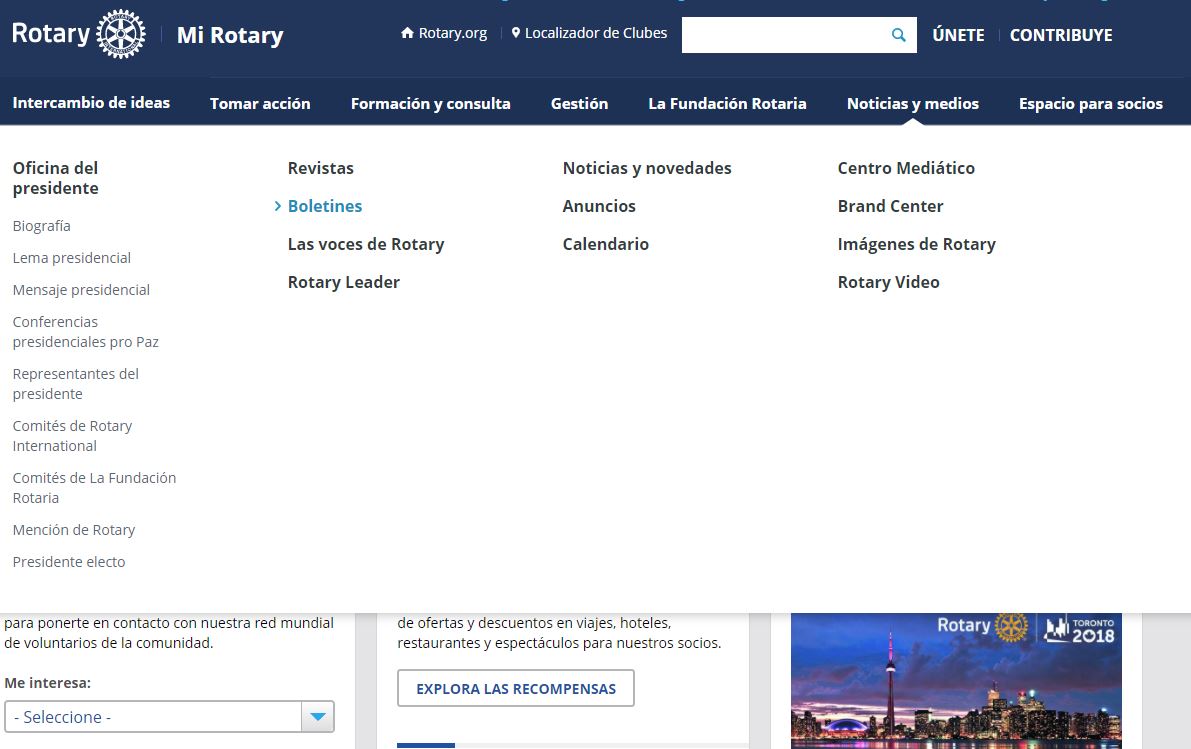Open Comités de Rotary International
The image size is (1191, 749).
point(72,435)
